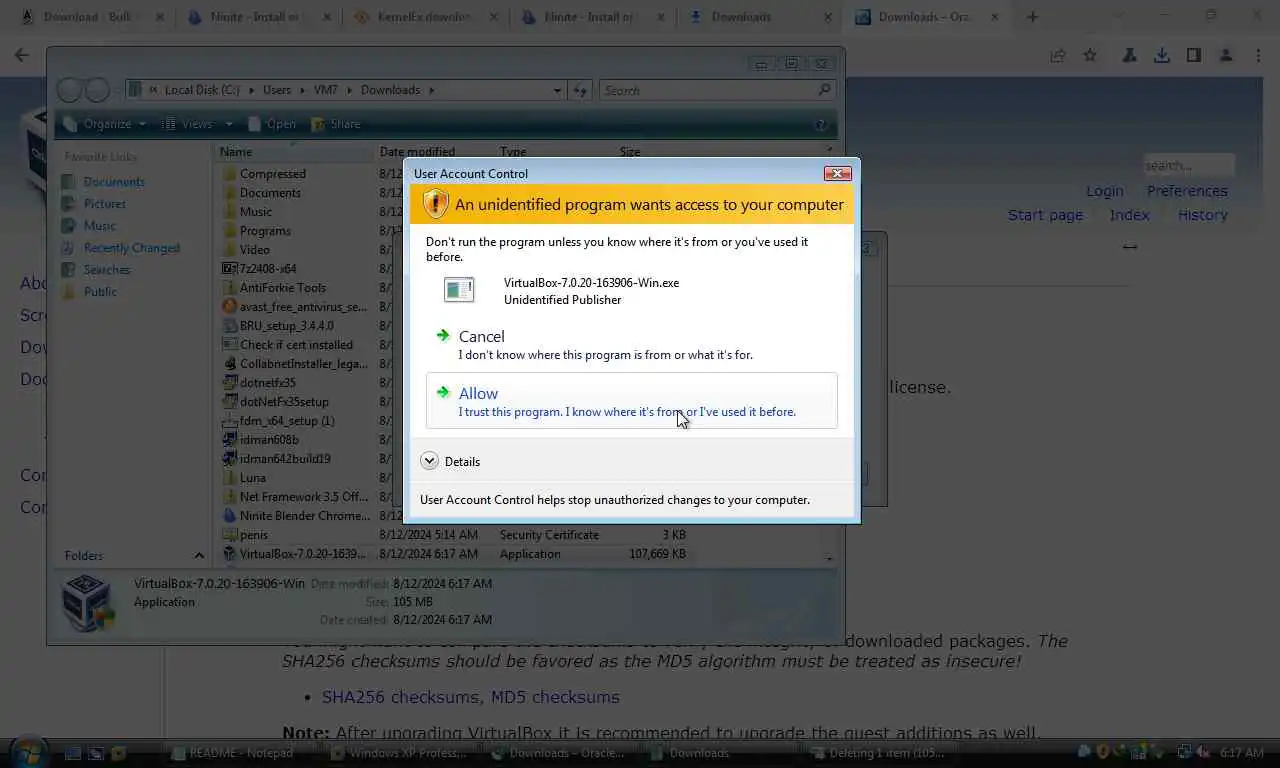Image resolution: width=1280 pixels, height=768 pixels.
Task: Click the Preferences link on the web page
Action: point(1187,191)
